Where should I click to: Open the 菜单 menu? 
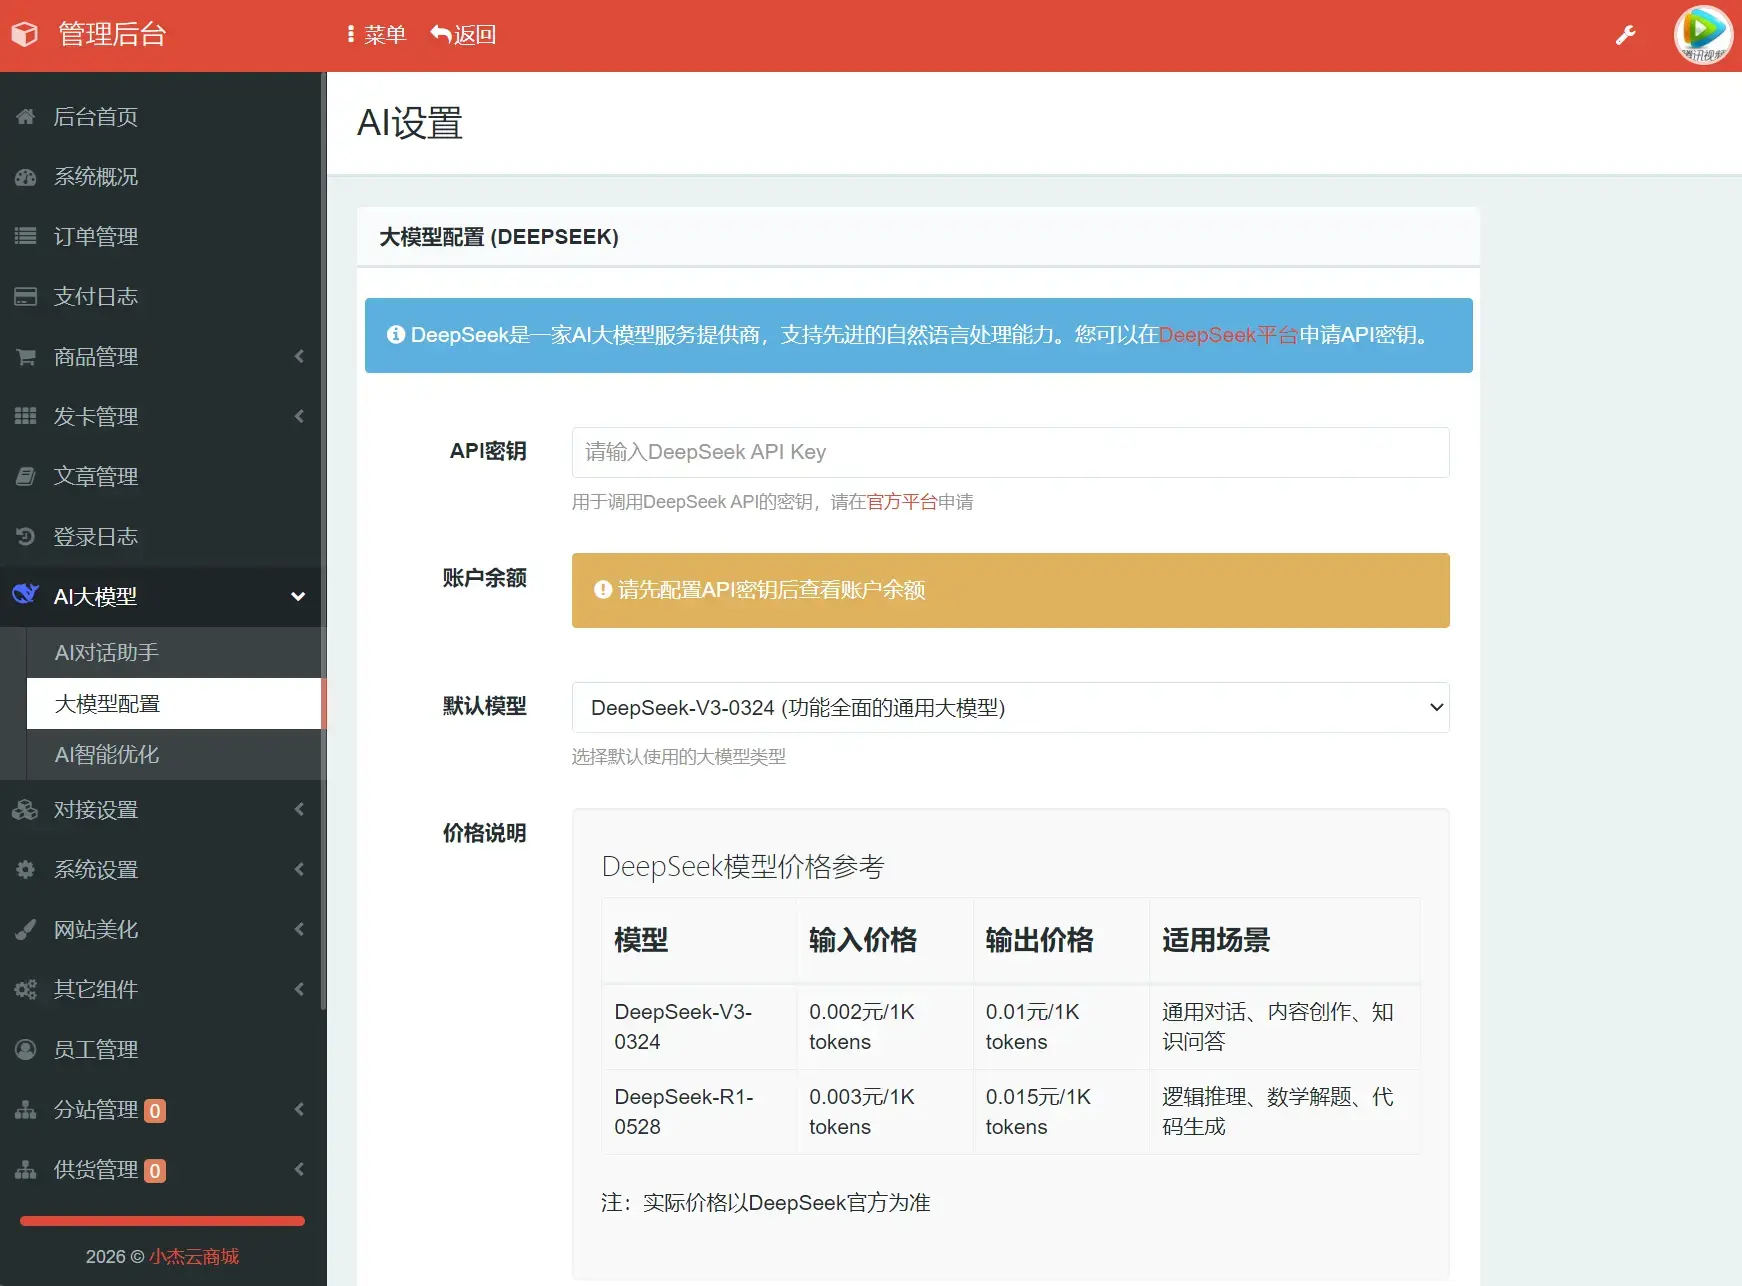(x=375, y=34)
